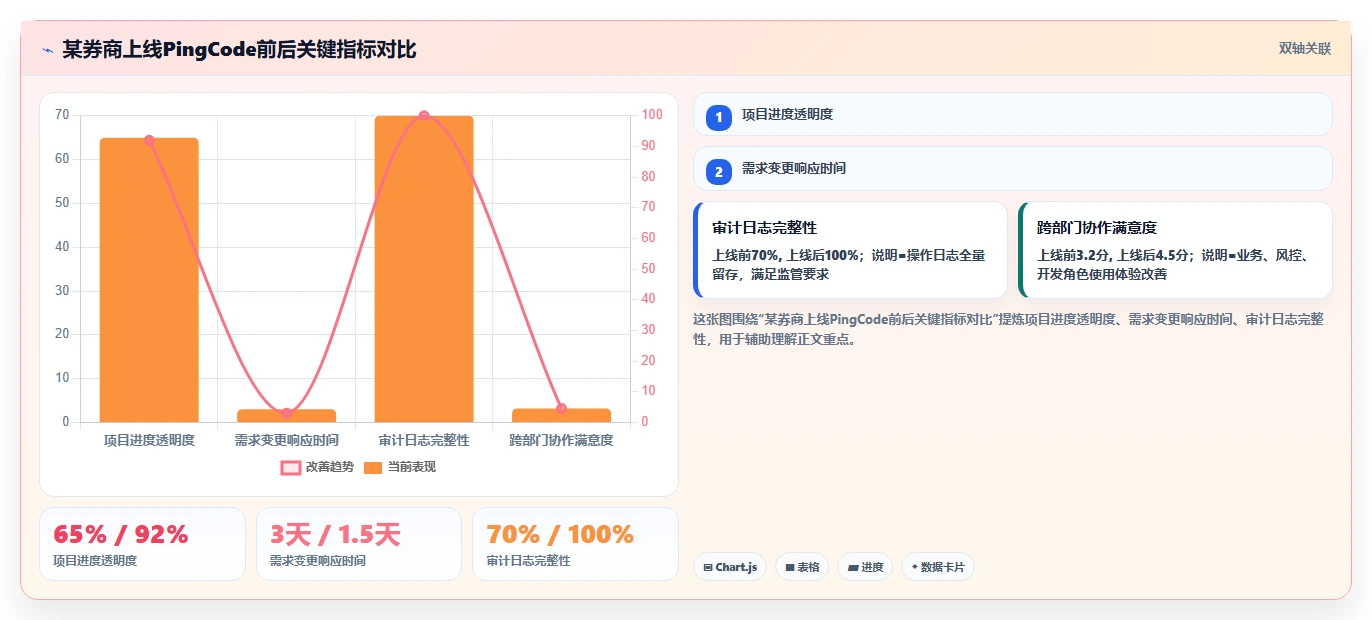Click the right axis value 100
The width and height of the screenshot is (1372, 620).
[653, 115]
